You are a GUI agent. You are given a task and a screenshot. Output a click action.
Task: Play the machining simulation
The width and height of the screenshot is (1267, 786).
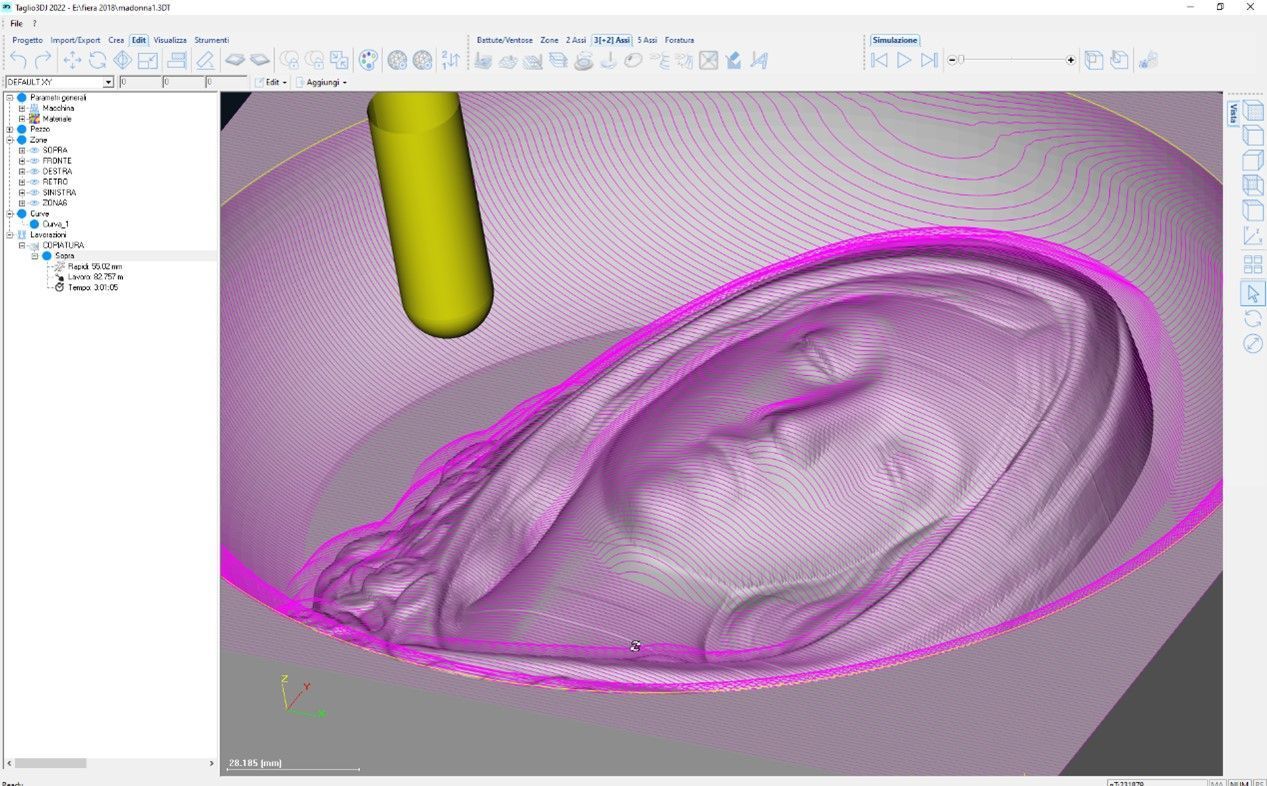tap(904, 61)
